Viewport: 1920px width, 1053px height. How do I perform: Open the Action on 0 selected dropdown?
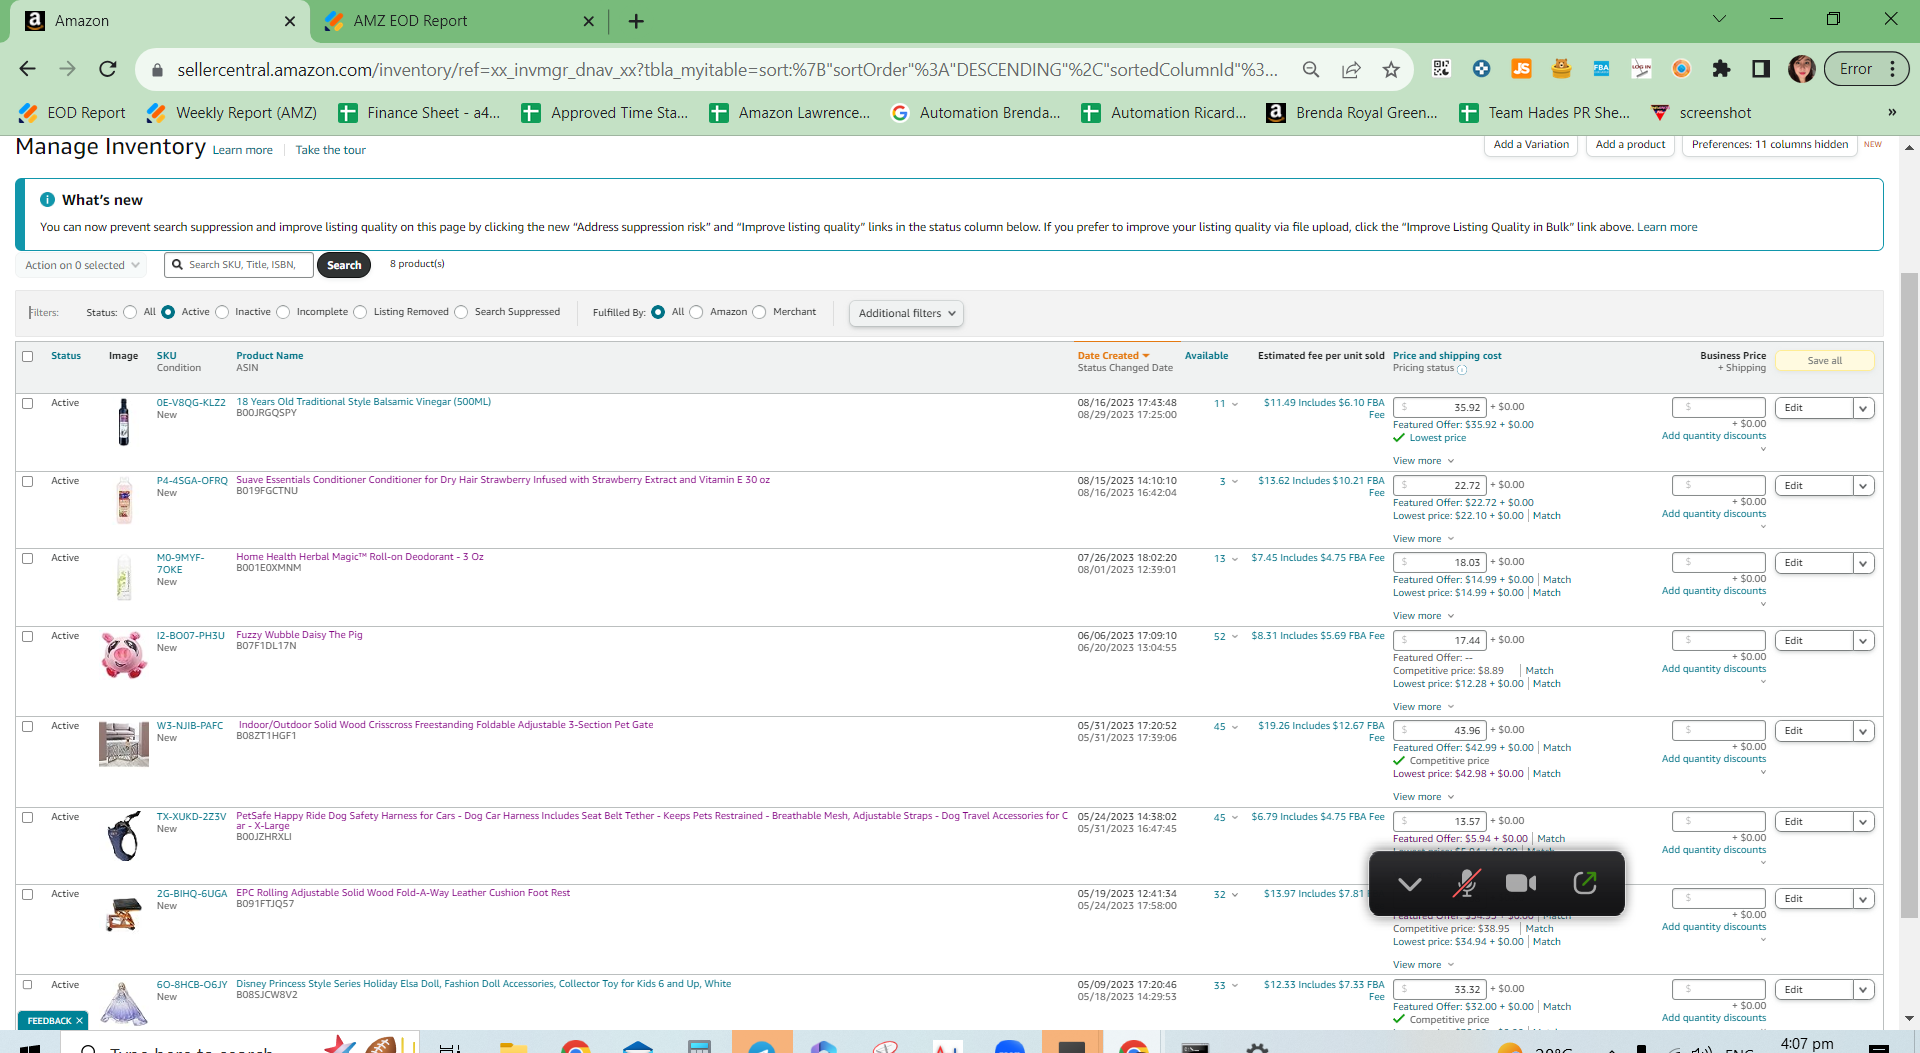pyautogui.click(x=82, y=265)
